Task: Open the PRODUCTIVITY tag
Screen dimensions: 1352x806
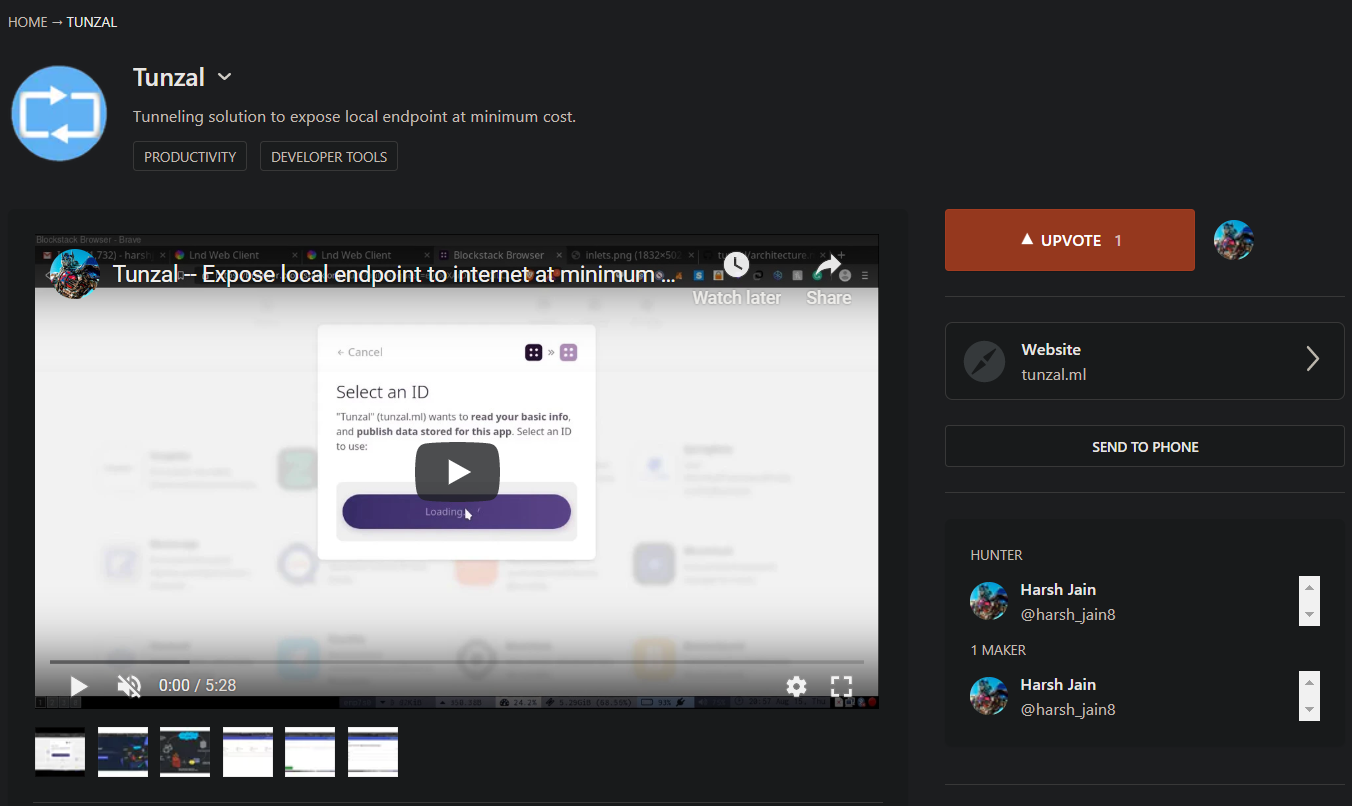Action: coord(190,157)
